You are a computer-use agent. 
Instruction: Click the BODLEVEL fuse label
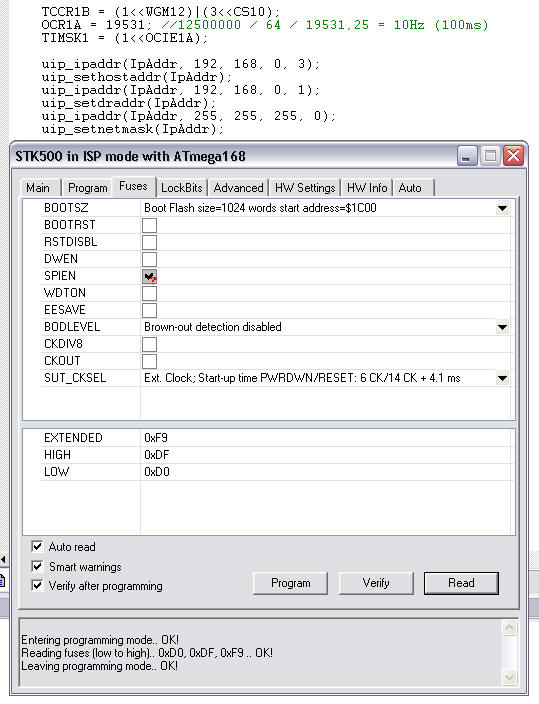[x=72, y=327]
